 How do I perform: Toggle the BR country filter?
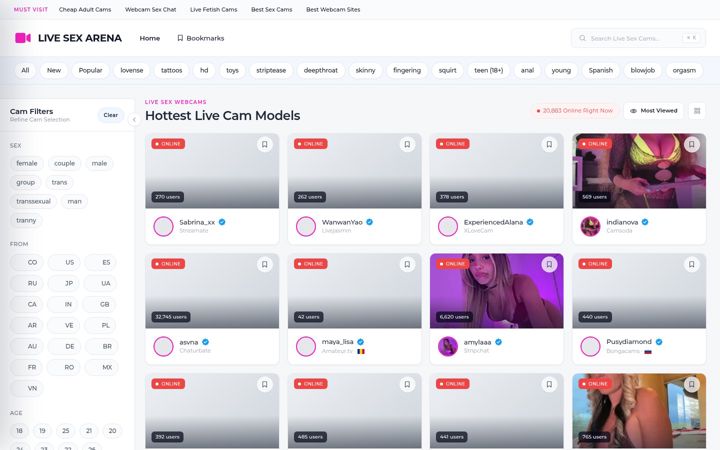102,346
